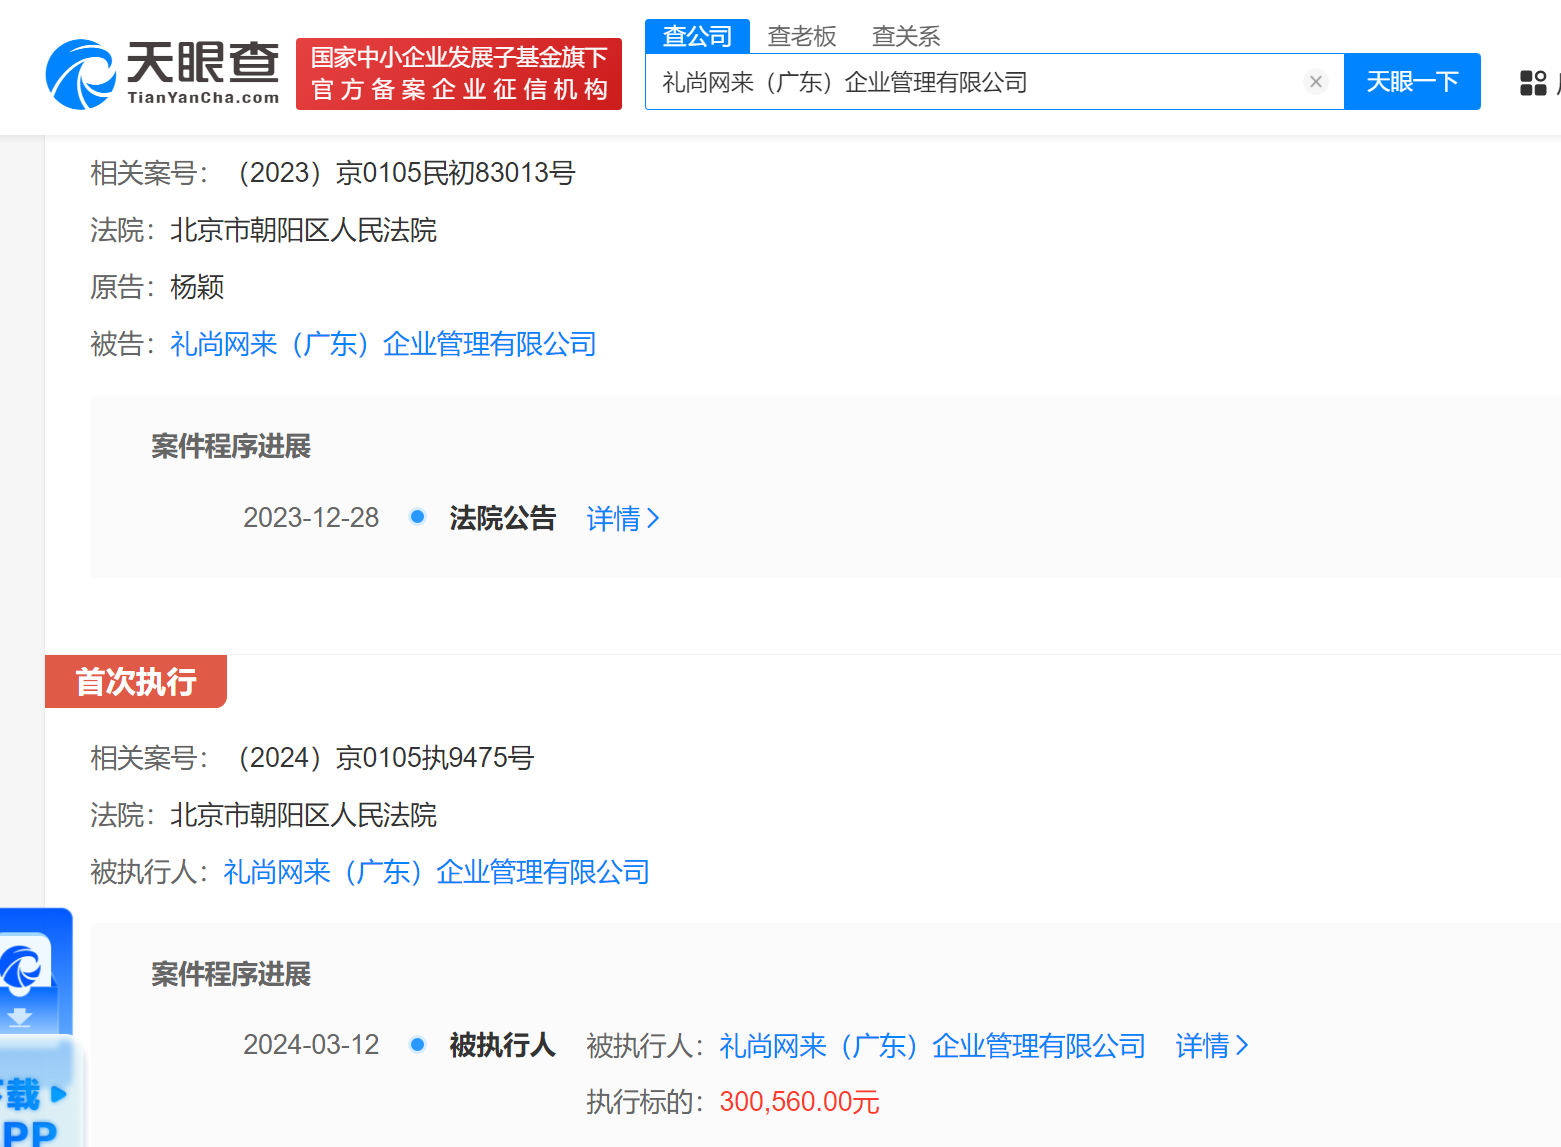Viewport: 1561px width, 1147px height.
Task: Switch to the 查关系 tab
Action: point(904,36)
